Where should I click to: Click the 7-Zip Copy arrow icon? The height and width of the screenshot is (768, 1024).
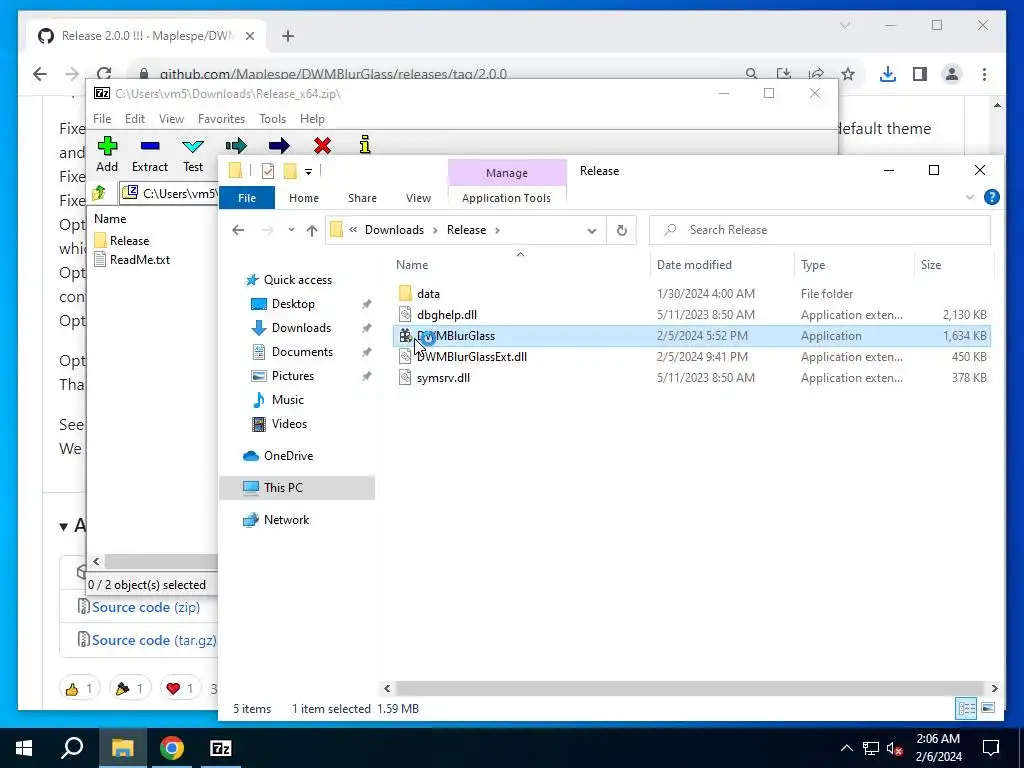tap(236, 145)
